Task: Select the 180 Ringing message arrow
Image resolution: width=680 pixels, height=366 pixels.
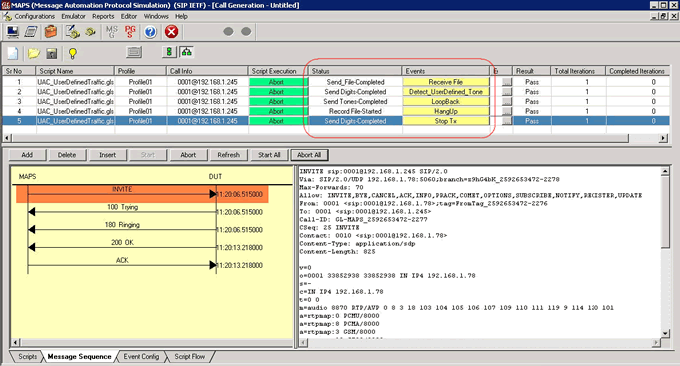Action: click(x=122, y=229)
